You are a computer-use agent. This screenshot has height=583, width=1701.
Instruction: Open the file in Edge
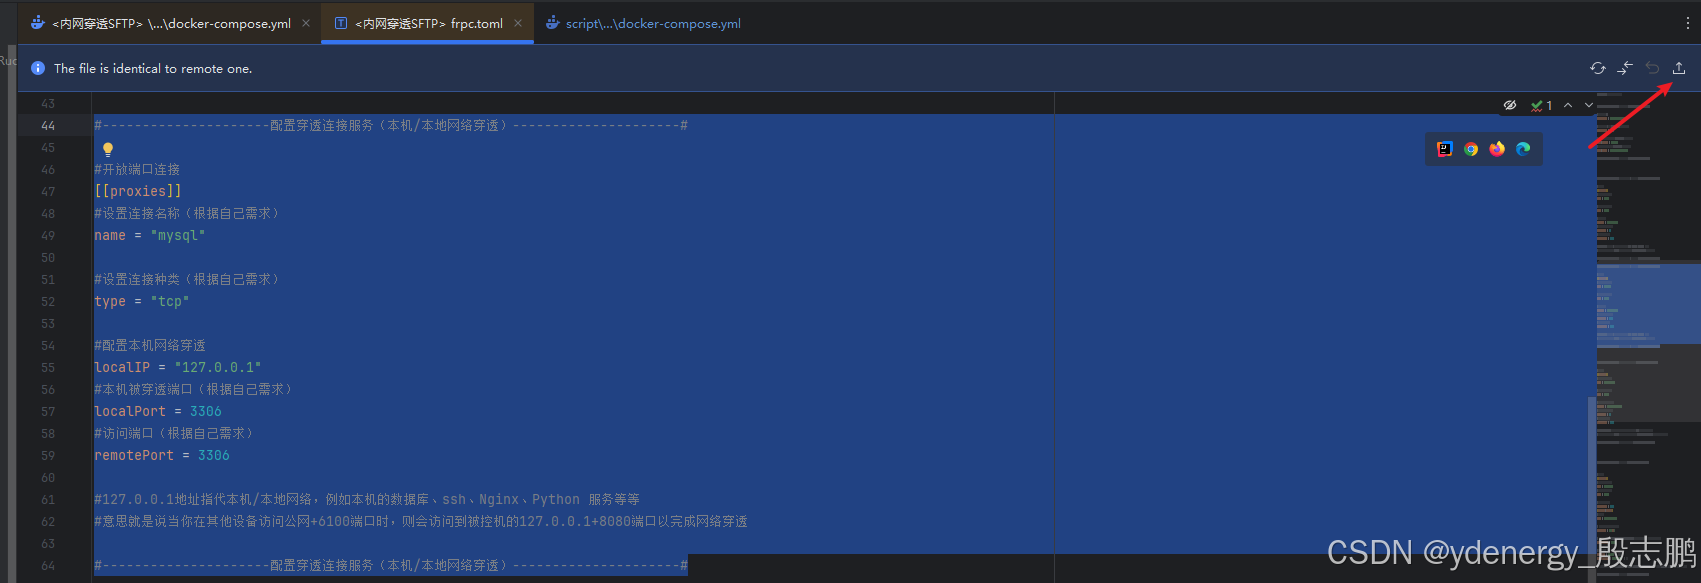(x=1523, y=149)
